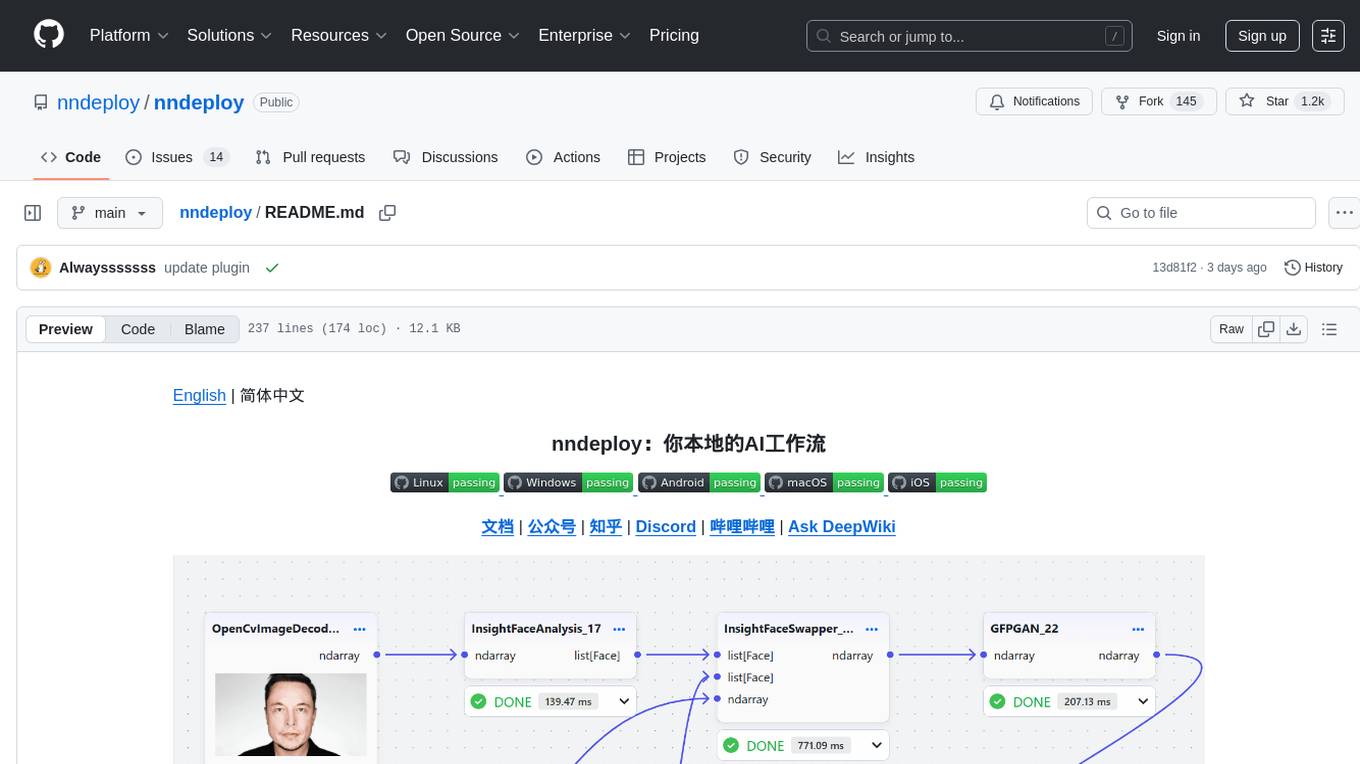Open the more file actions menu

(1345, 213)
